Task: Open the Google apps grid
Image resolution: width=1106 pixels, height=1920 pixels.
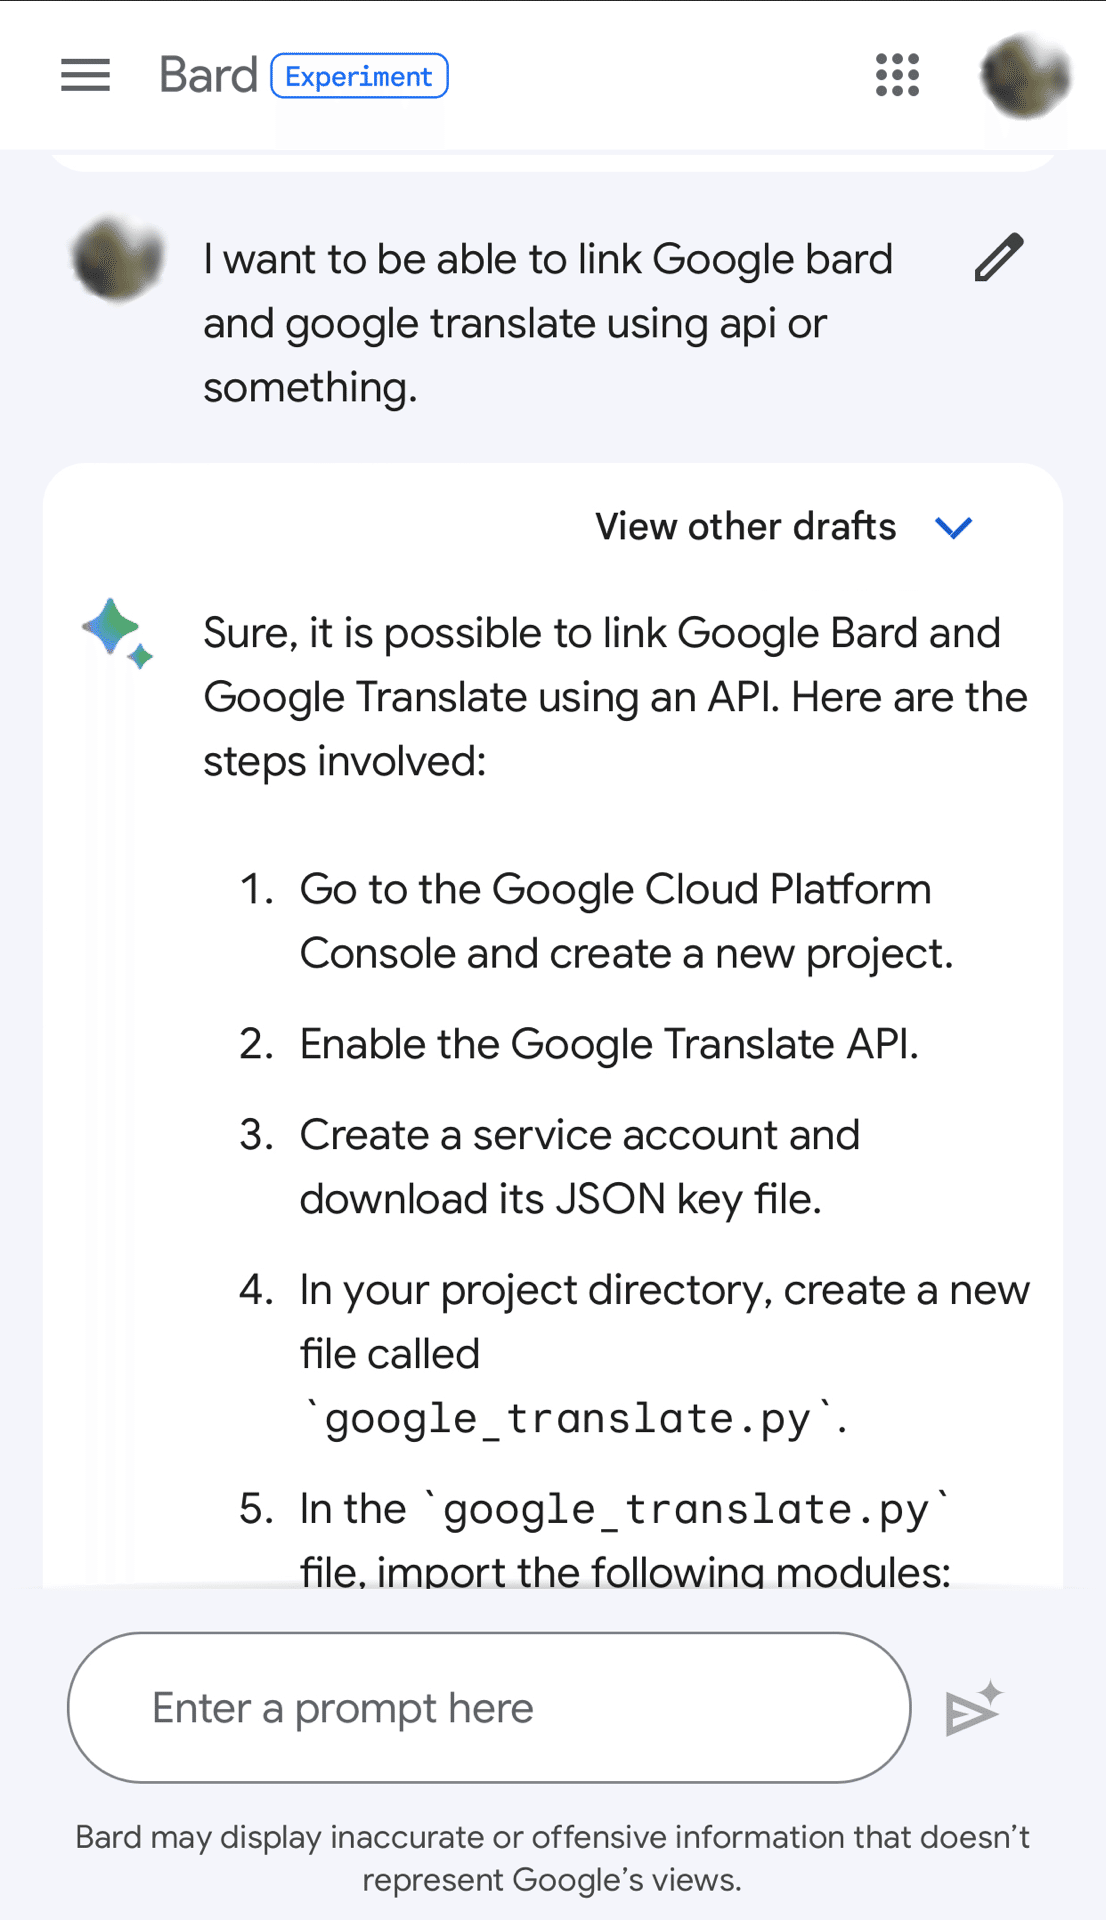Action: point(897,76)
